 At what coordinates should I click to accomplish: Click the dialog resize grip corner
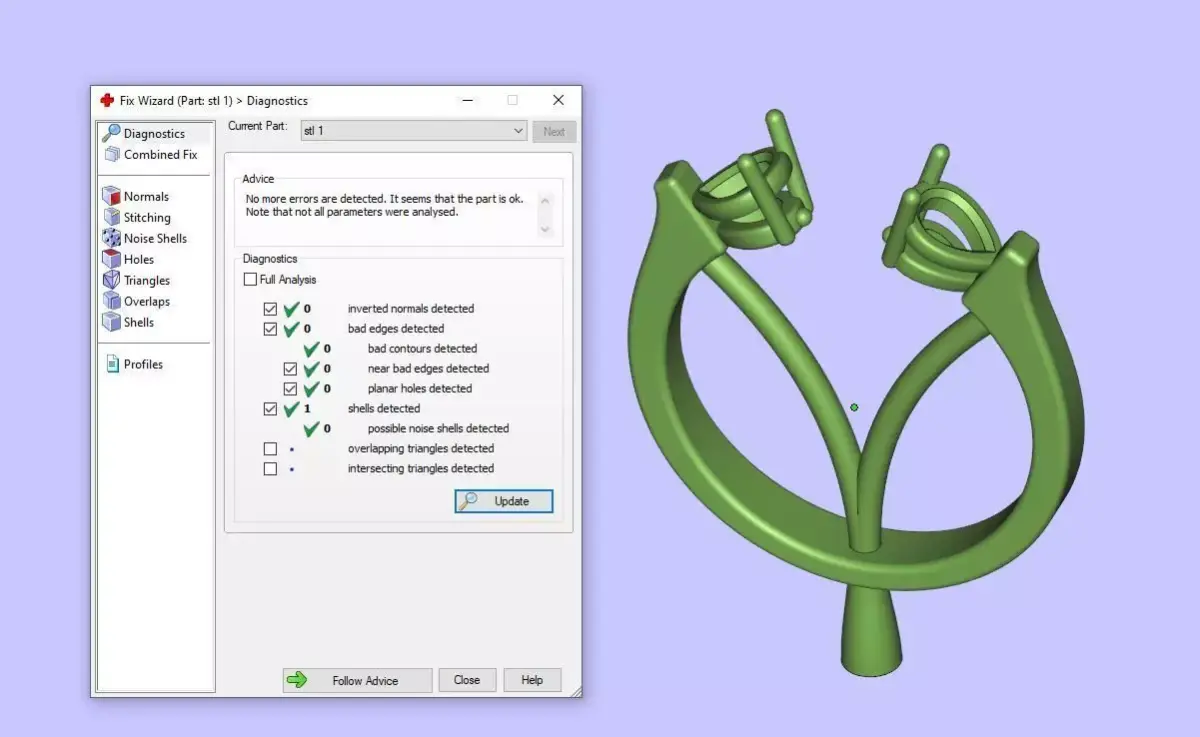574,690
